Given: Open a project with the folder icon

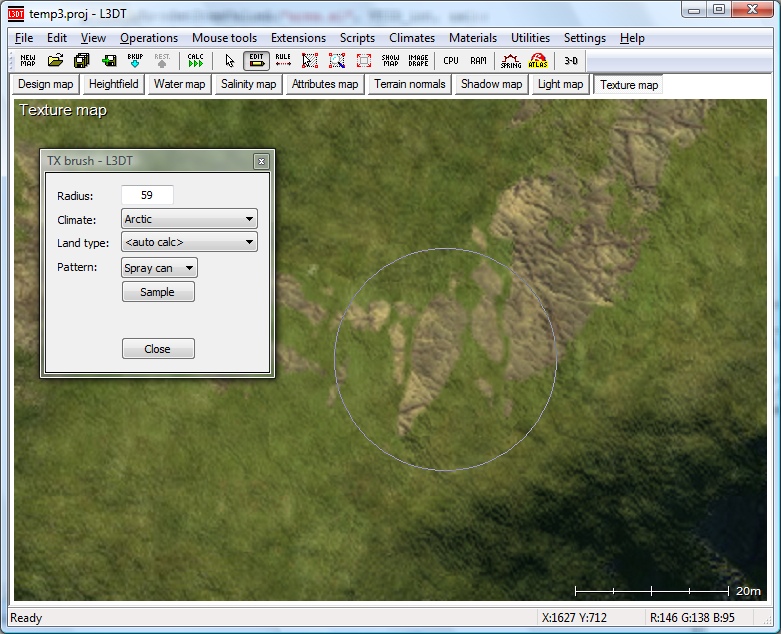Looking at the screenshot, I should click(55, 61).
